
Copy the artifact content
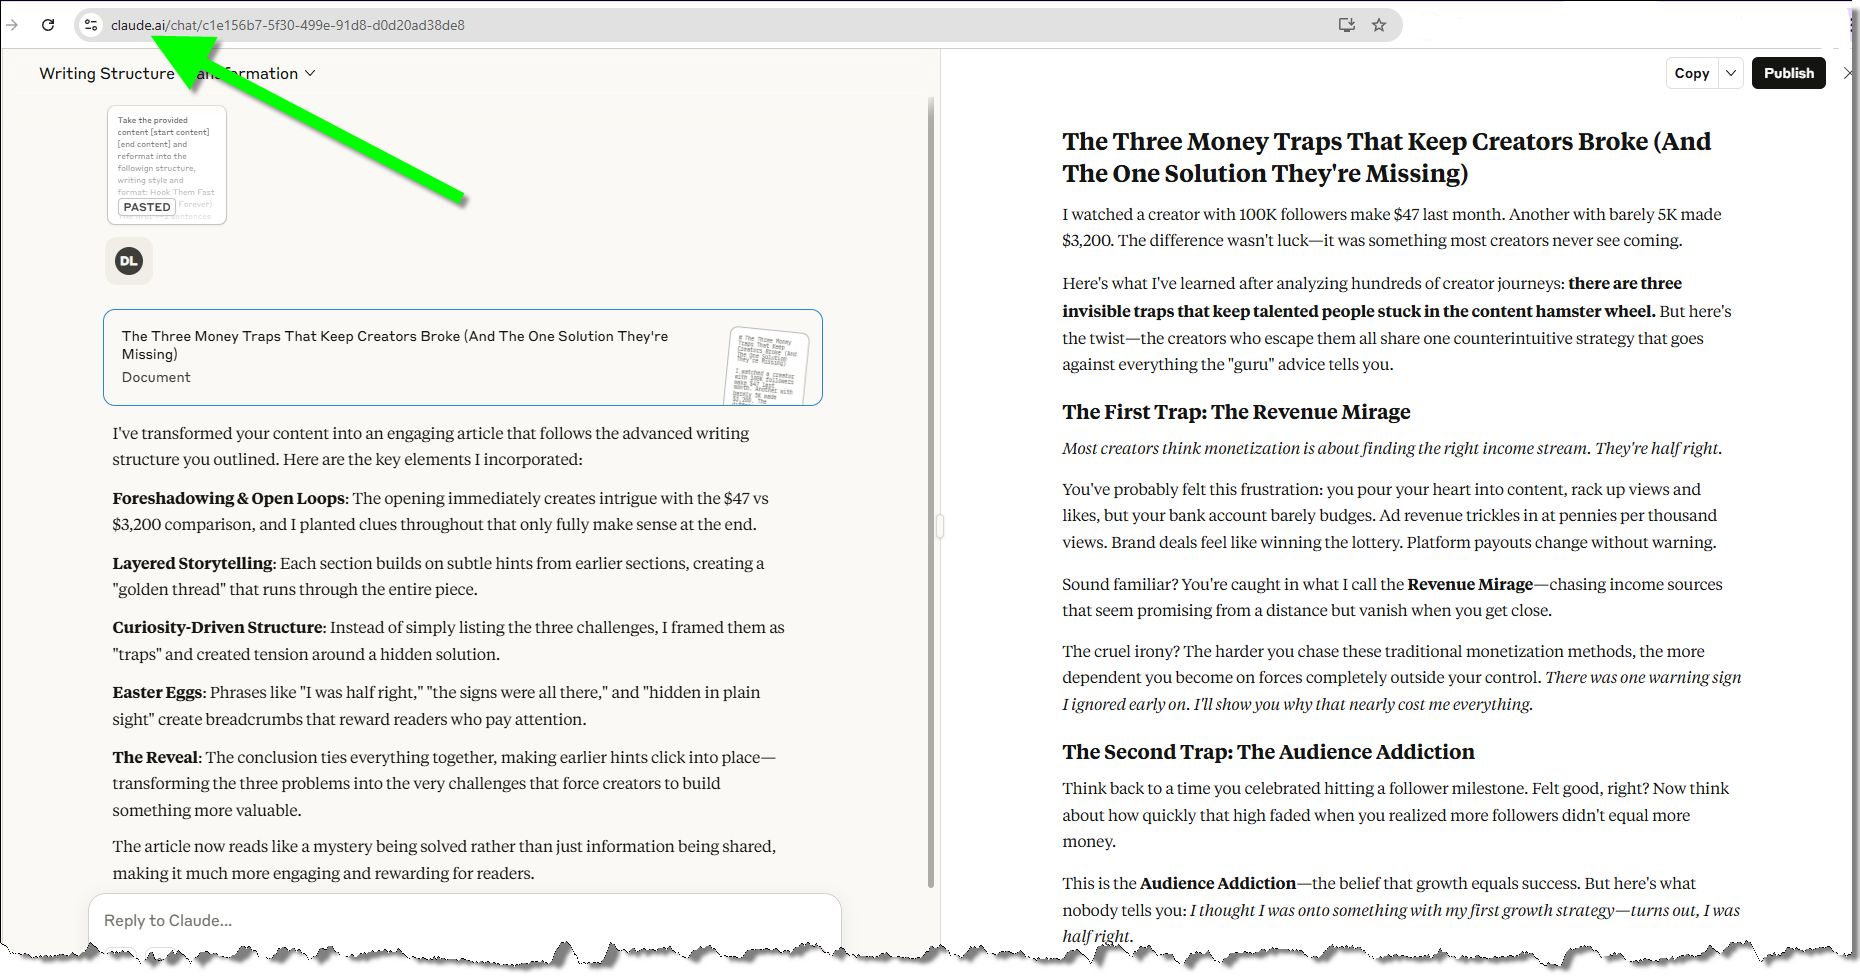click(1691, 73)
